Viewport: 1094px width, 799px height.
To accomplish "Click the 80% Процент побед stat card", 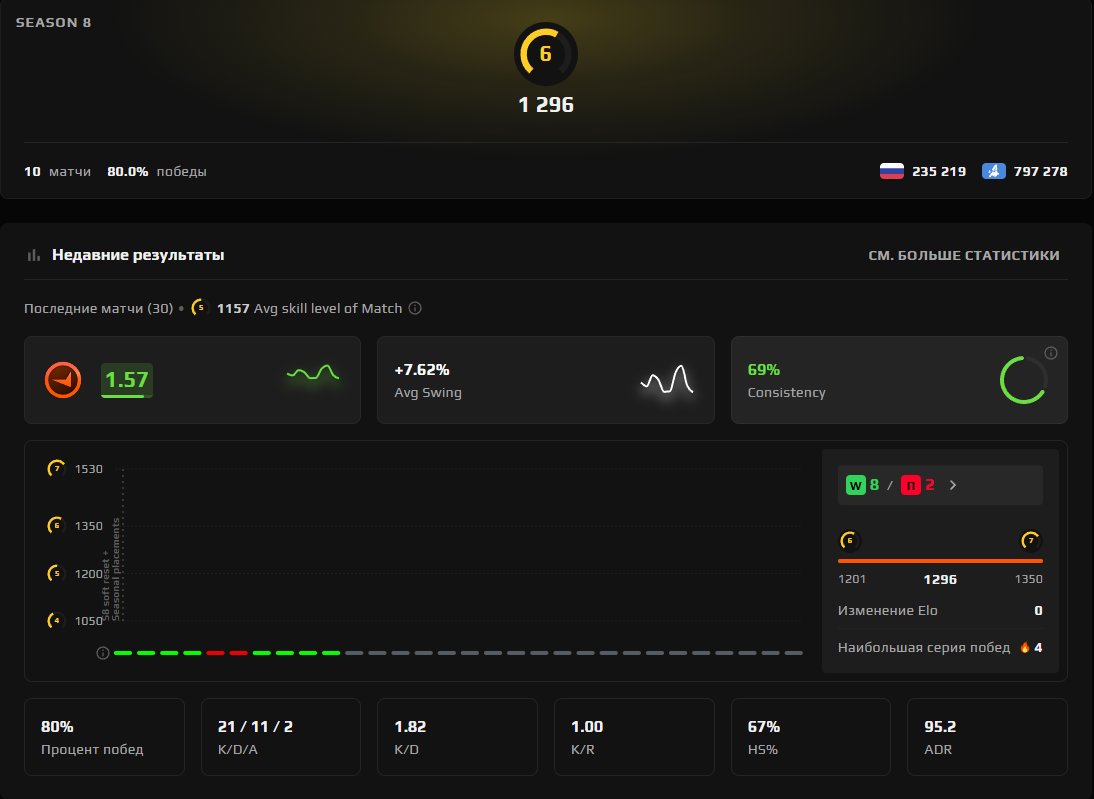I will point(104,737).
